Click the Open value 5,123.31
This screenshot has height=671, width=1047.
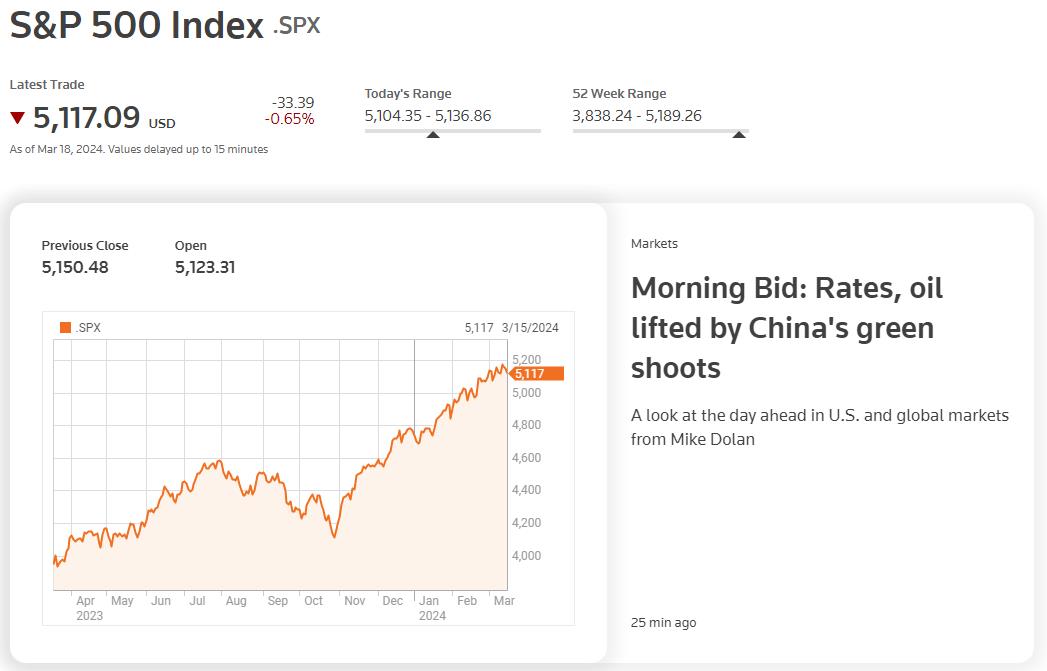205,267
